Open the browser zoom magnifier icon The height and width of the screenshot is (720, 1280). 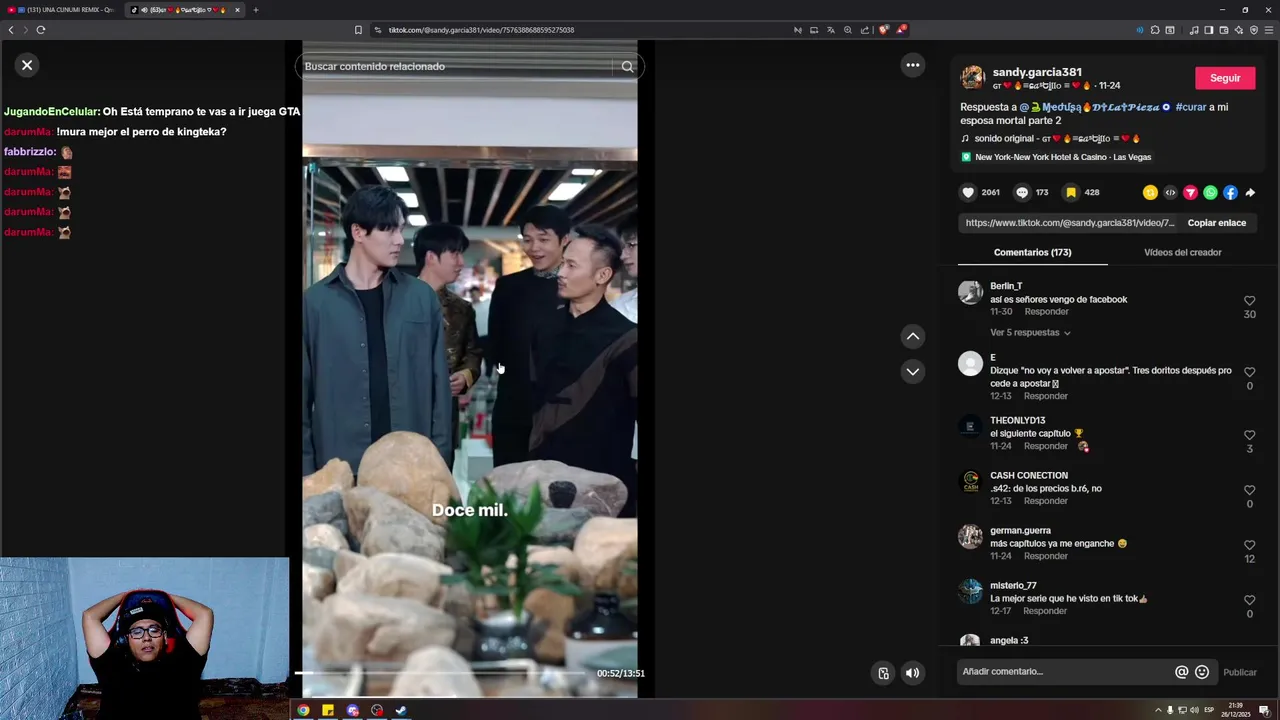pos(848,30)
